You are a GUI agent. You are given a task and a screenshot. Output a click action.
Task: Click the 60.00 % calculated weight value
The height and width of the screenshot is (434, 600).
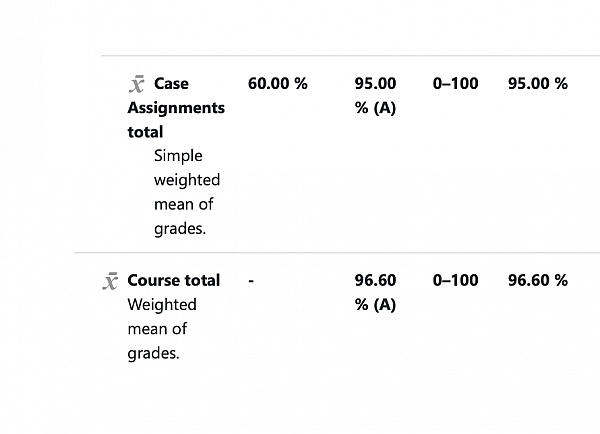[277, 83]
